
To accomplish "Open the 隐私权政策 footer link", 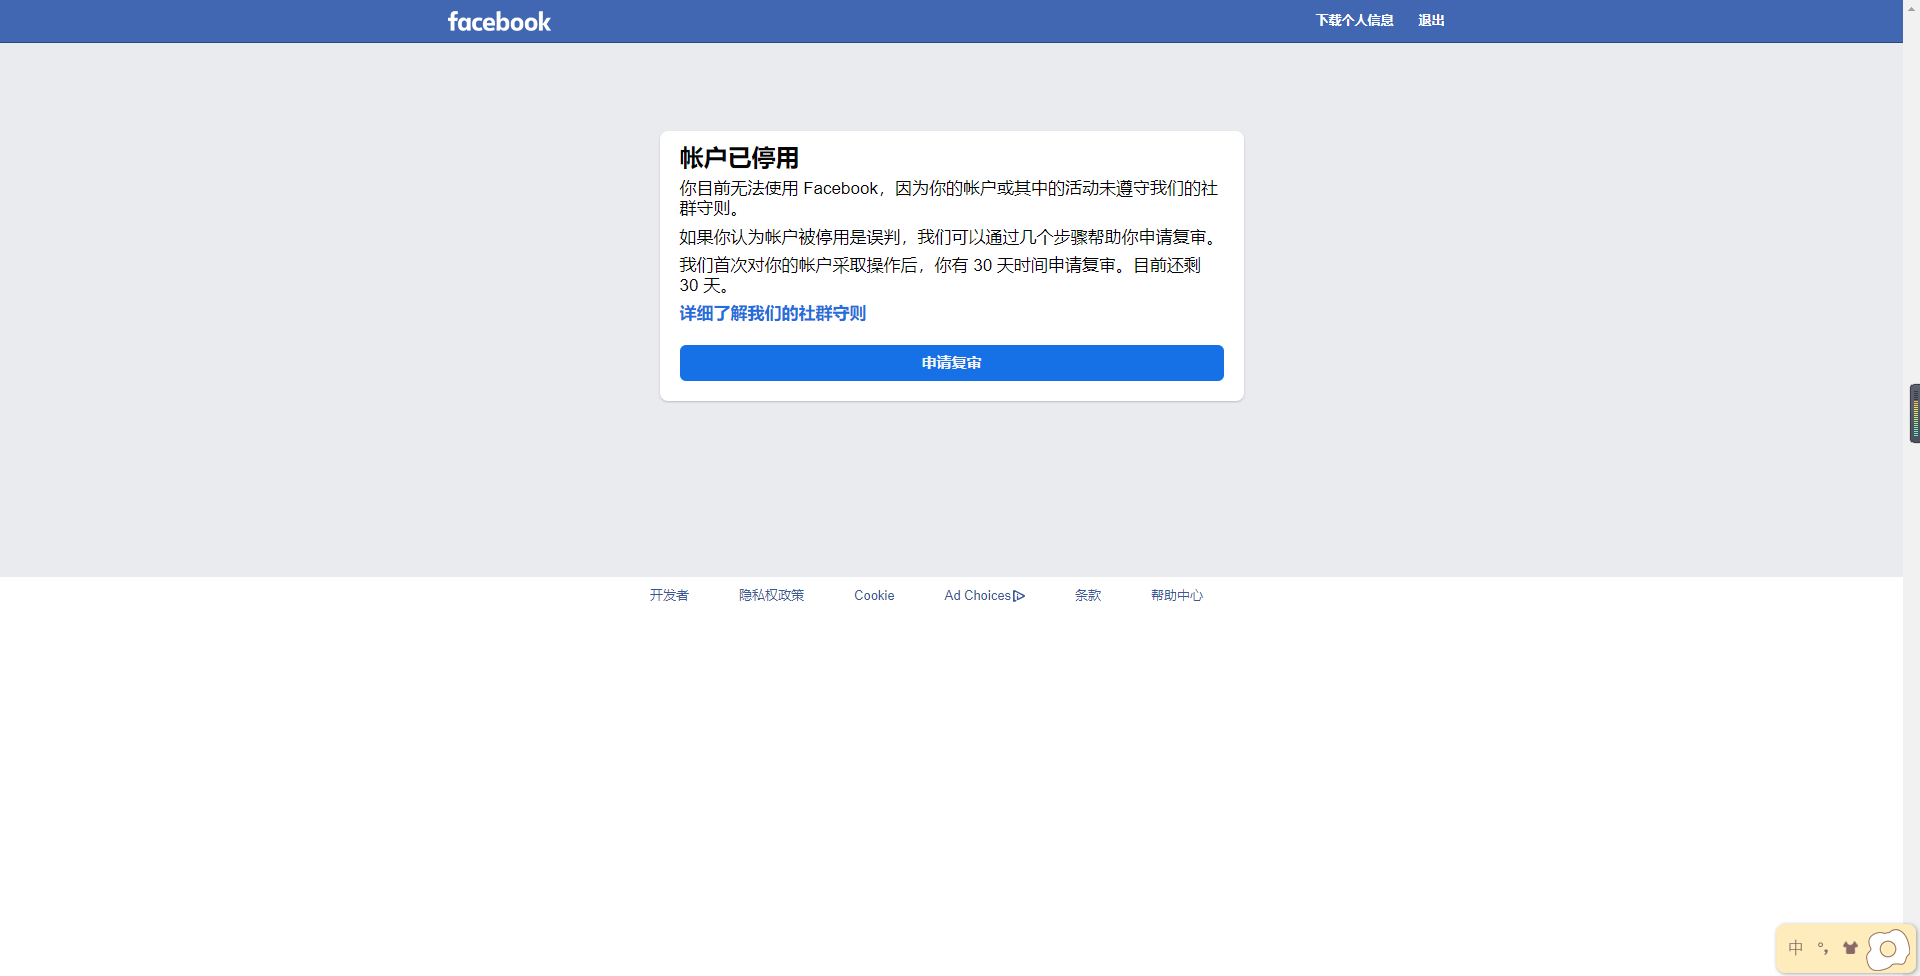I will [771, 595].
